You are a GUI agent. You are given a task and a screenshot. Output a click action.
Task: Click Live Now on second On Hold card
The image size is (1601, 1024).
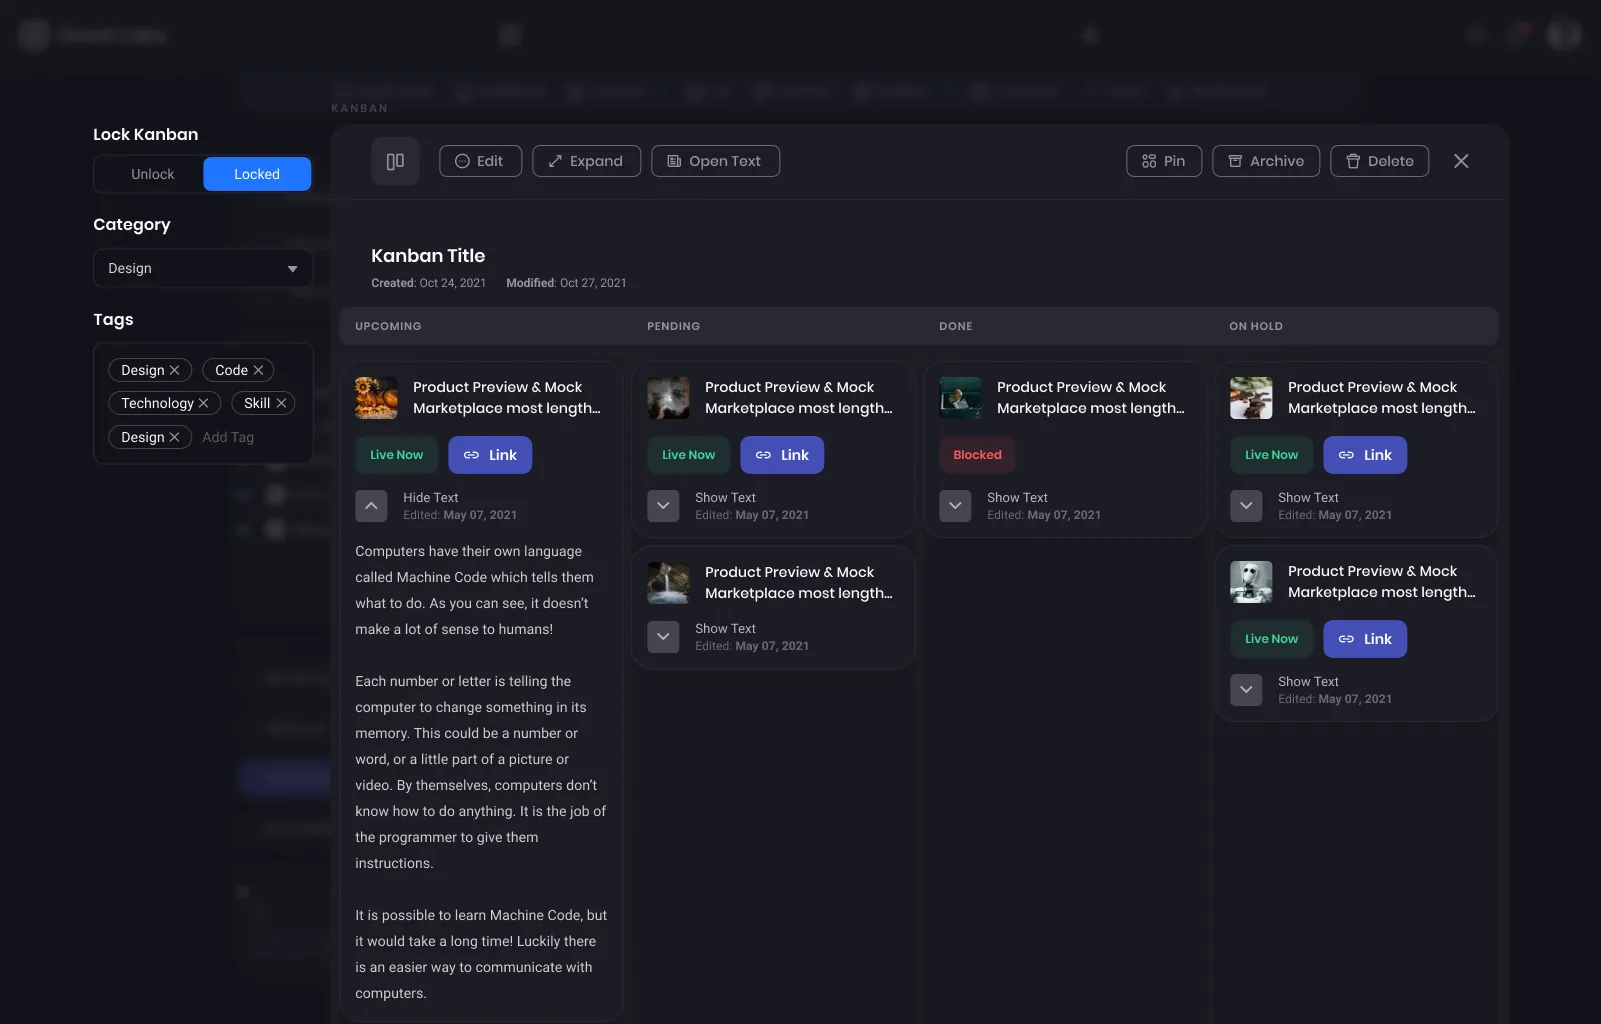pos(1272,639)
